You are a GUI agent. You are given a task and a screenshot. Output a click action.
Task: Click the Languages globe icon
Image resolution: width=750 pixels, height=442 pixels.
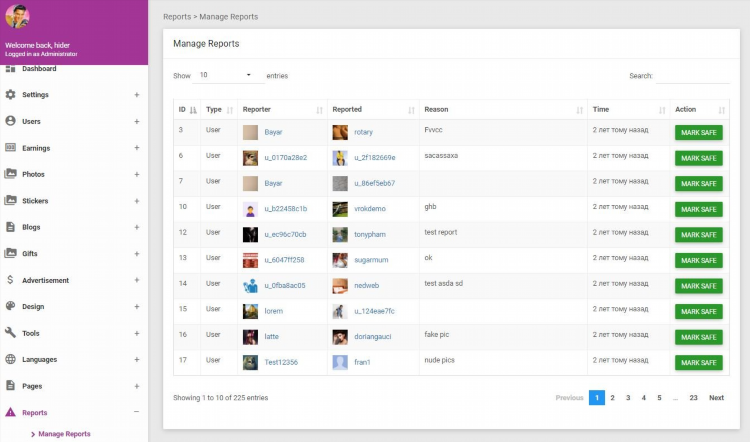(10, 359)
